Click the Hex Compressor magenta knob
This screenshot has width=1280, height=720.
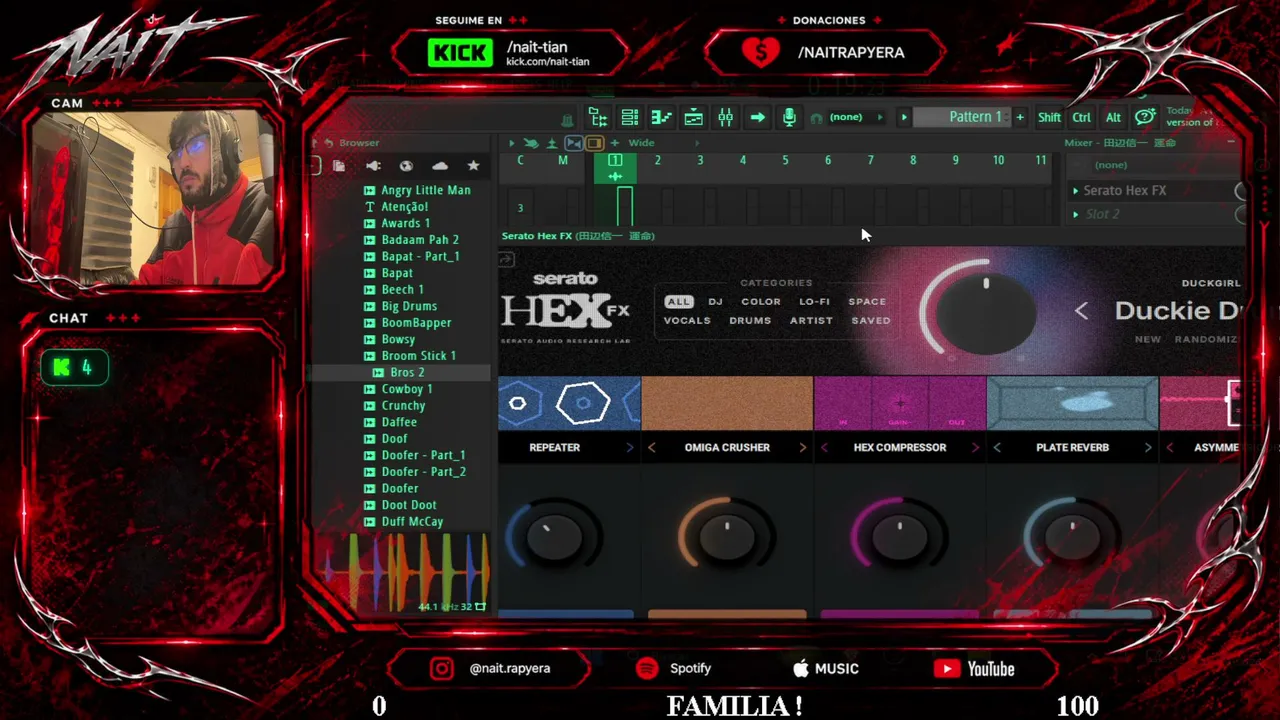[x=899, y=538]
